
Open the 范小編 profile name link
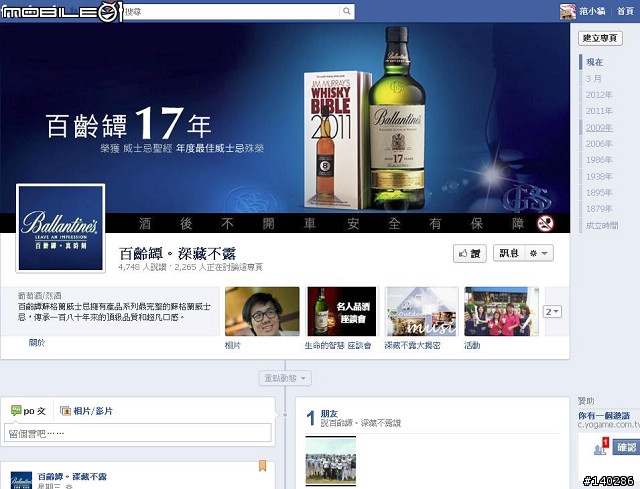[x=592, y=11]
